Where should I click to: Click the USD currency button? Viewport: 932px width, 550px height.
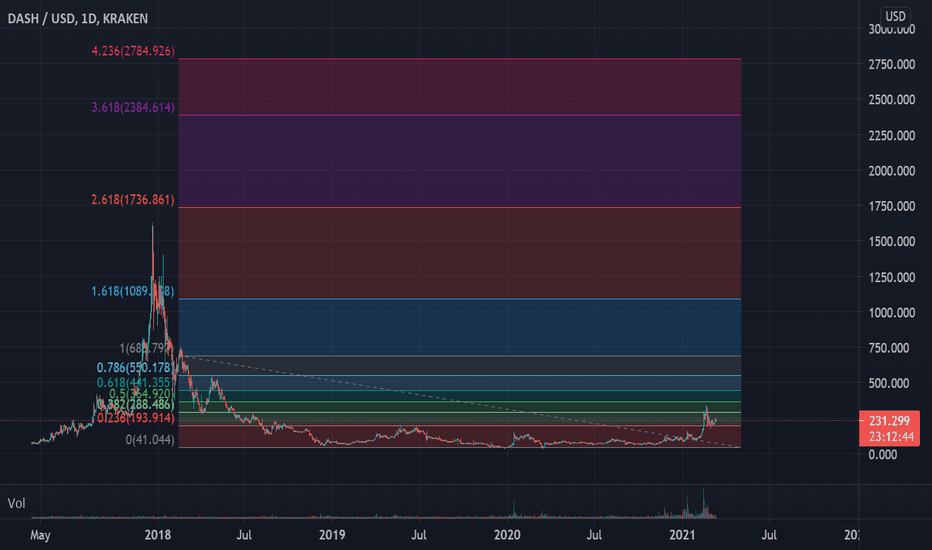click(895, 16)
